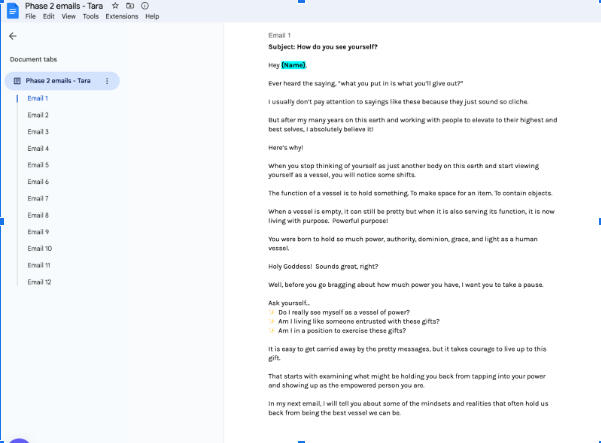The image size is (601, 443).
Task: Collapse document tabs with back arrow
Action: 12,35
